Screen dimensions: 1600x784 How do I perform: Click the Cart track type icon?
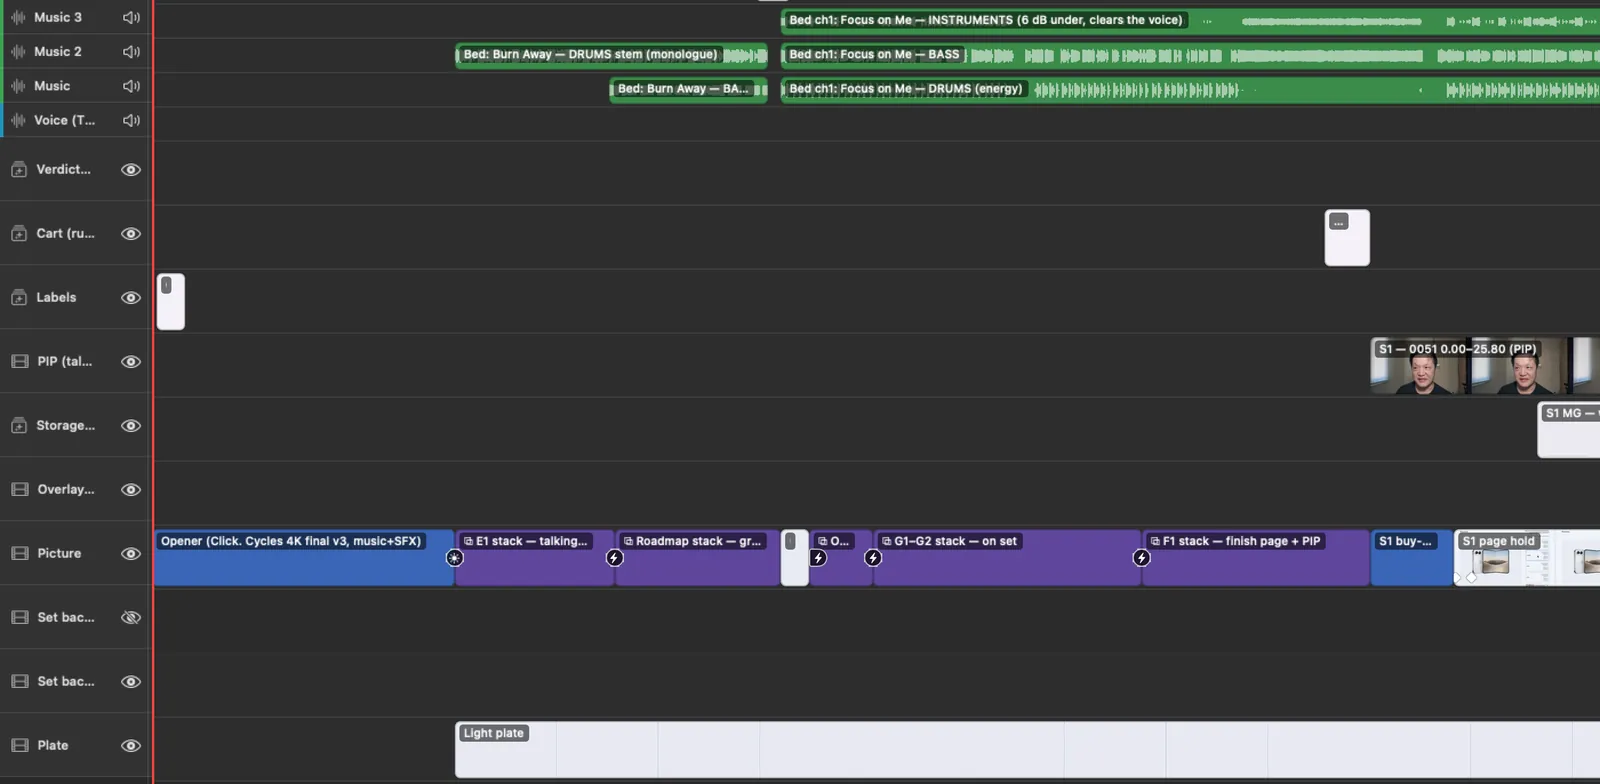(x=19, y=233)
